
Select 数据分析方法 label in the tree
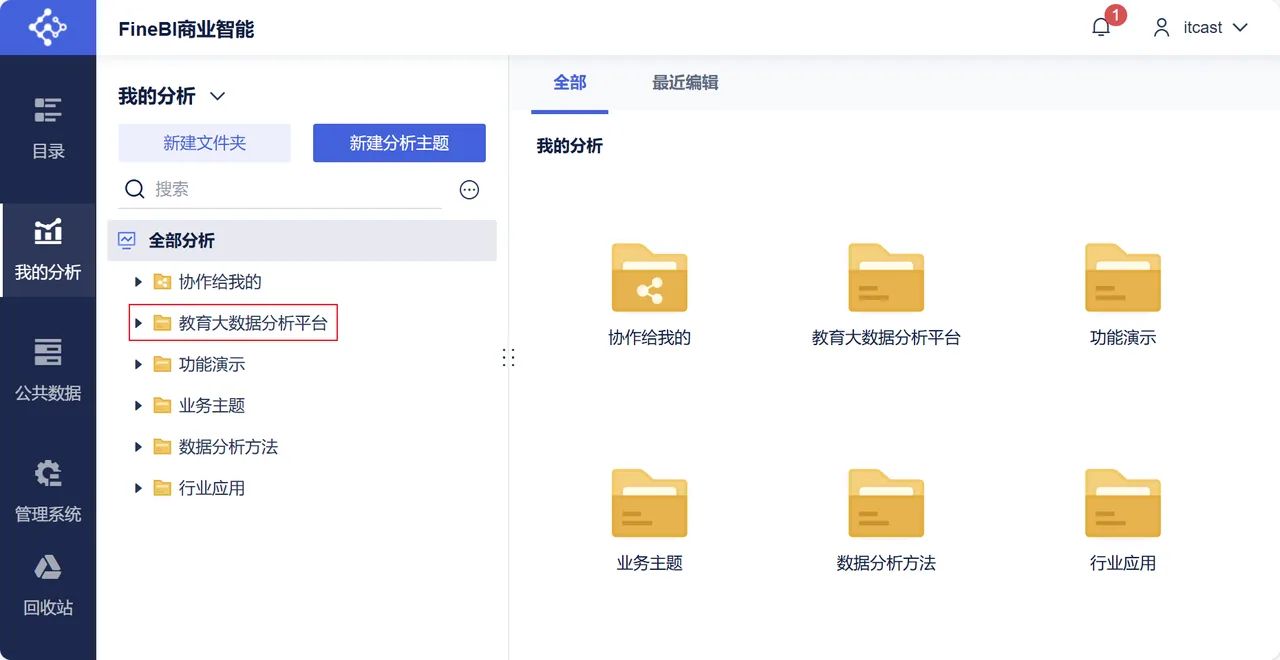click(228, 447)
